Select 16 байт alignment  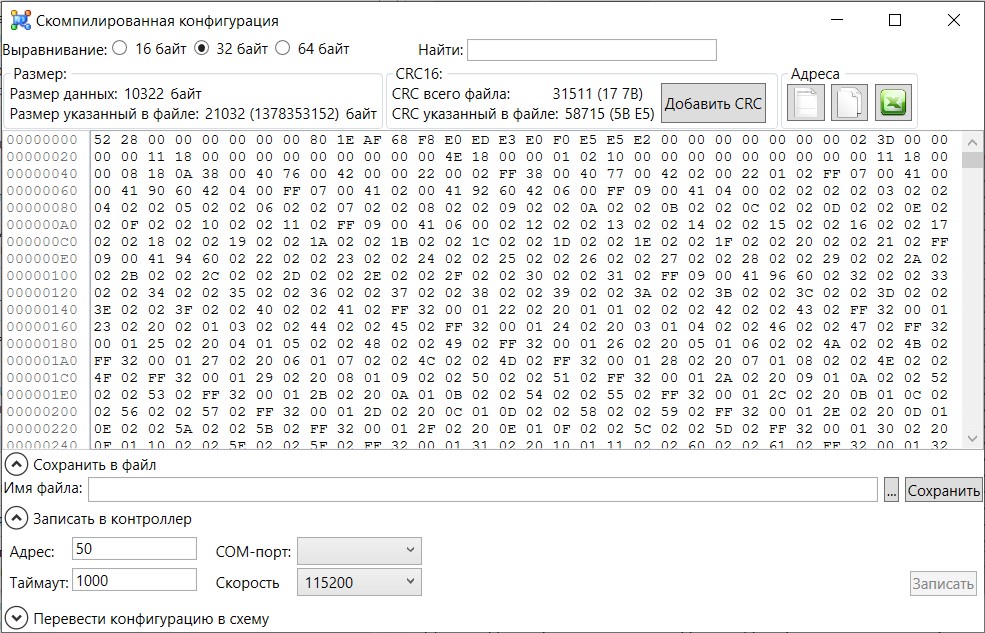point(120,48)
